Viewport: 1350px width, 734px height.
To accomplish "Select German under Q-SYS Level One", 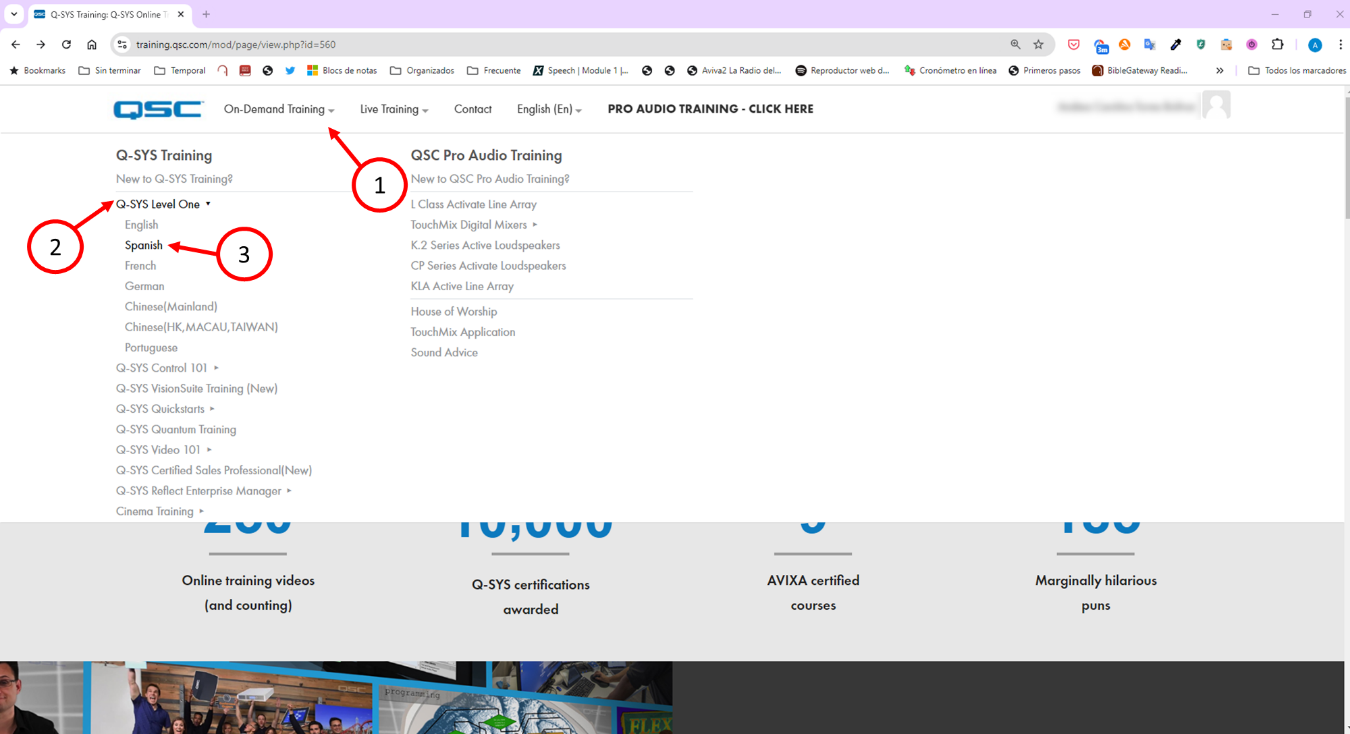I will click(144, 286).
